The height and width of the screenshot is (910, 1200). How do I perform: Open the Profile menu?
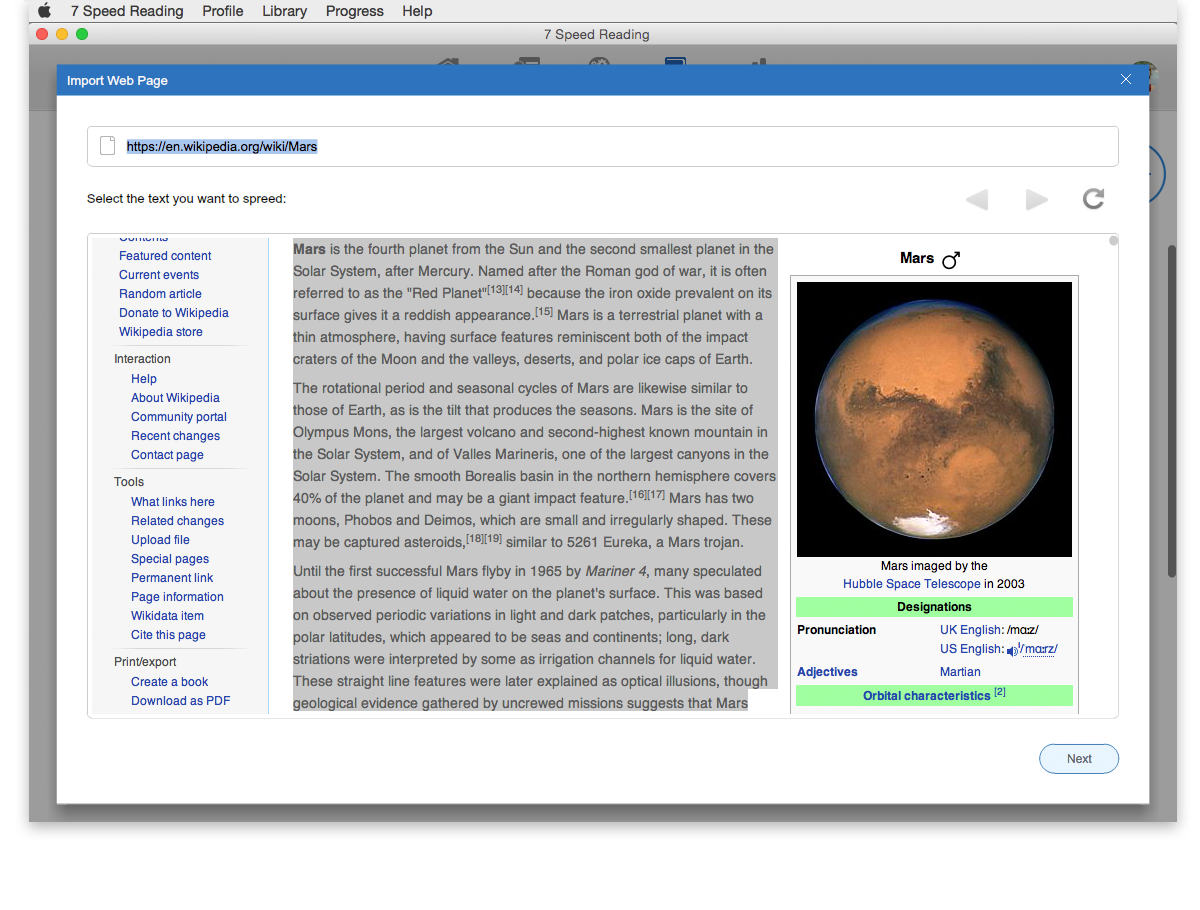(x=222, y=11)
